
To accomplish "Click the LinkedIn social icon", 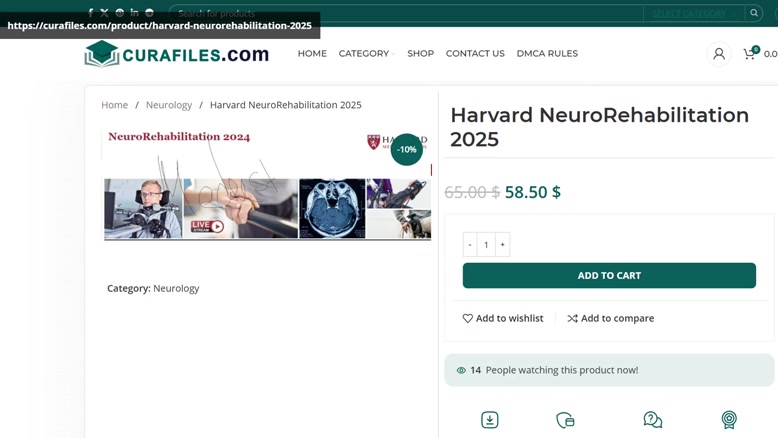I will 134,12.
